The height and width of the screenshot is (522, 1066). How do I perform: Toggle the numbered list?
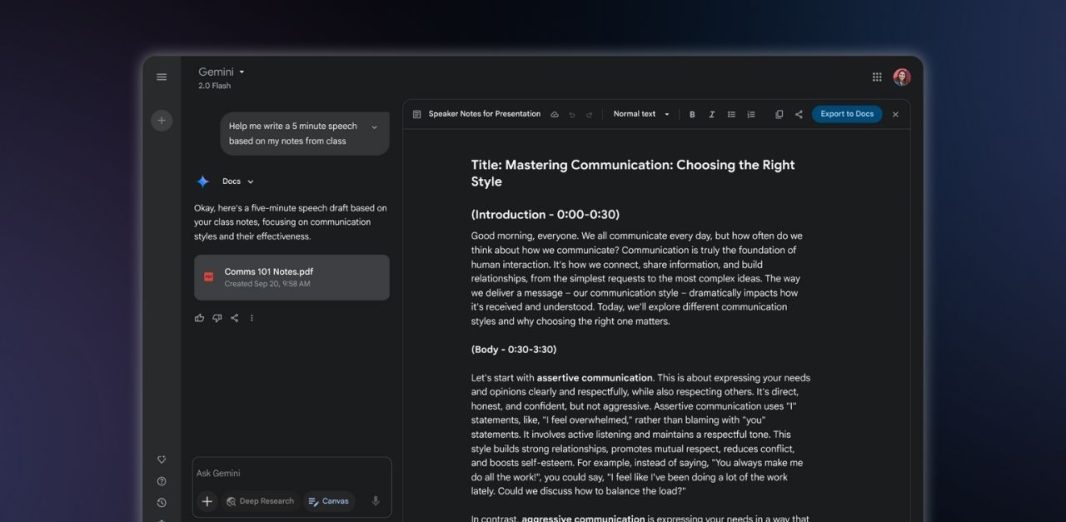[751, 114]
